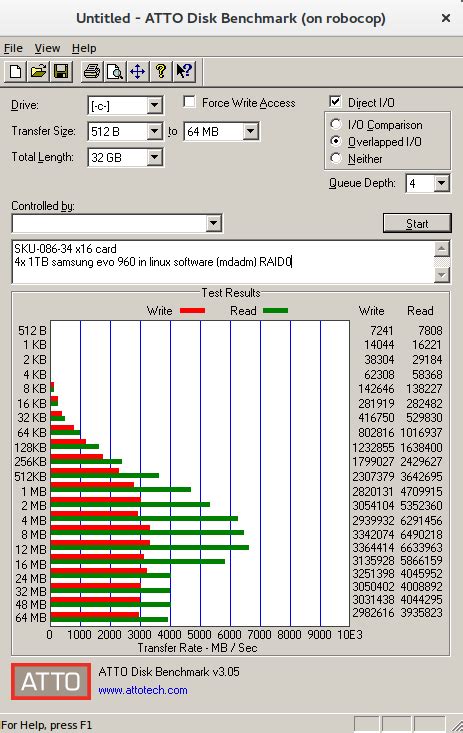Click the red Write legend swatch
This screenshot has height=733, width=463.
192,311
